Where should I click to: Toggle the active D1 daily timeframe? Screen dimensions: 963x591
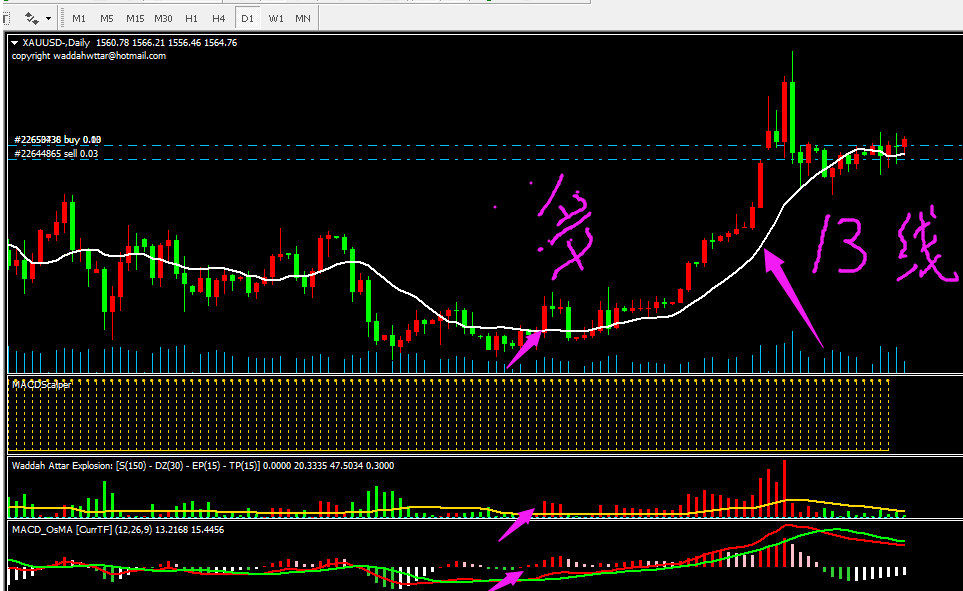(247, 18)
